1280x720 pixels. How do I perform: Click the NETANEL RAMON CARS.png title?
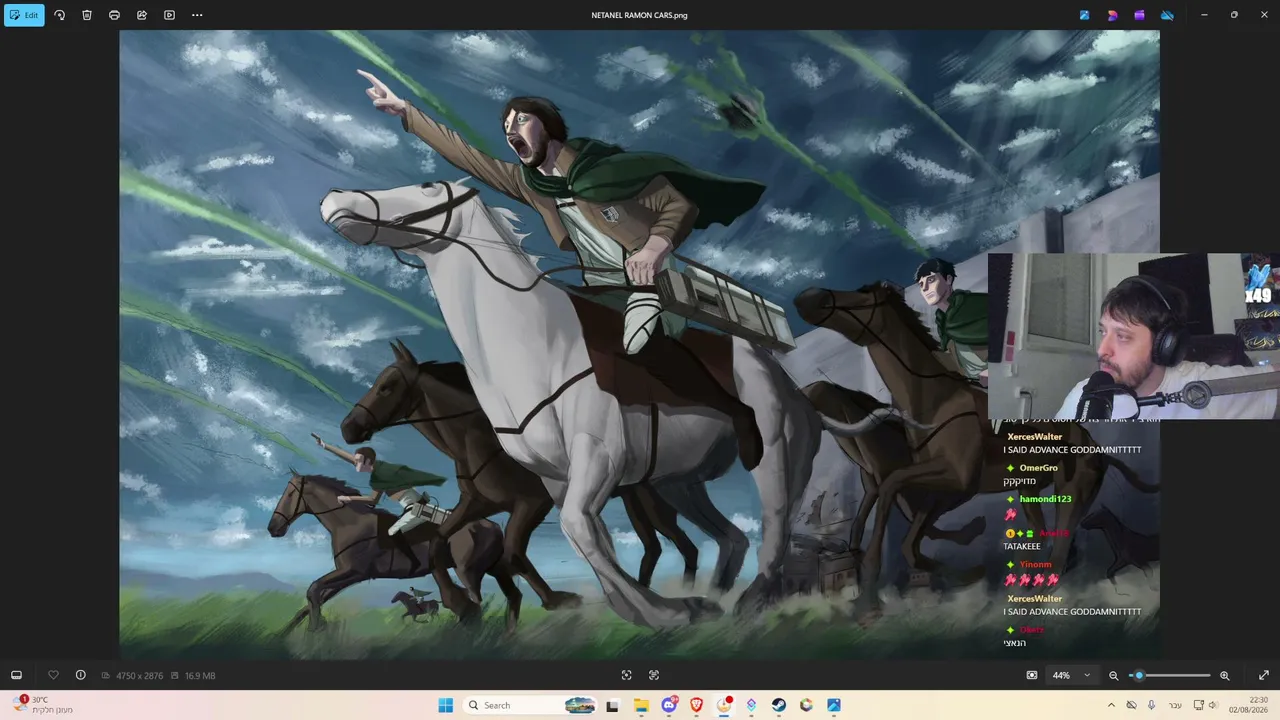[x=639, y=15]
